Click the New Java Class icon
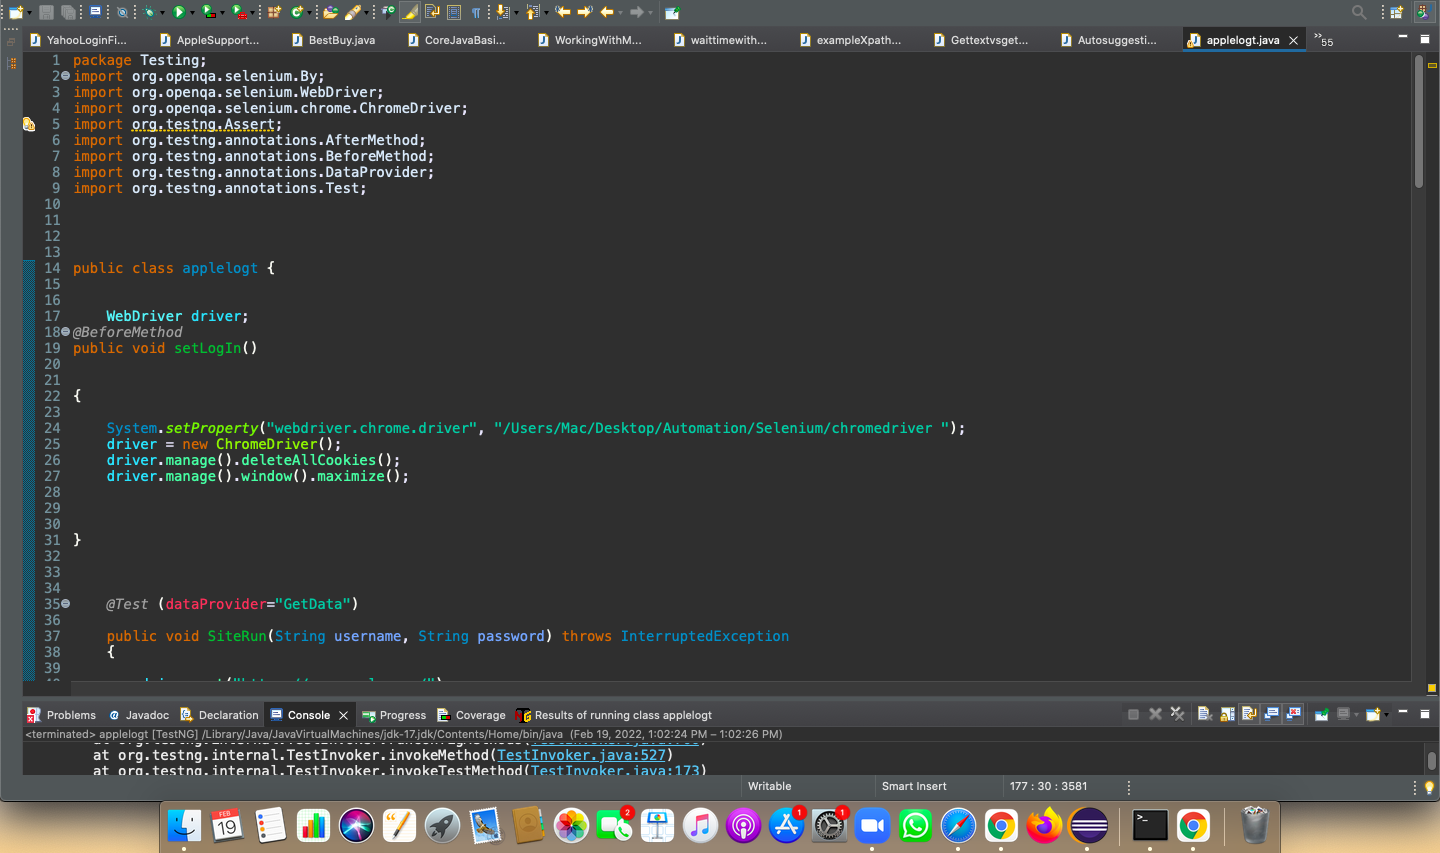 point(297,12)
